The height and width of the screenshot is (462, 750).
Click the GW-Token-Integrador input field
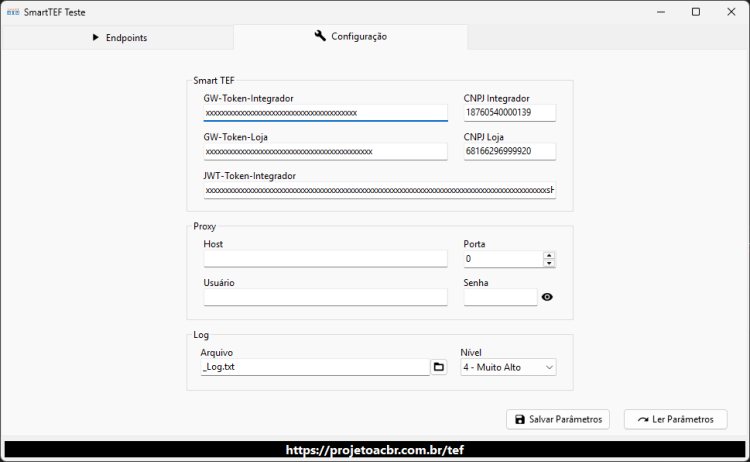pos(325,113)
